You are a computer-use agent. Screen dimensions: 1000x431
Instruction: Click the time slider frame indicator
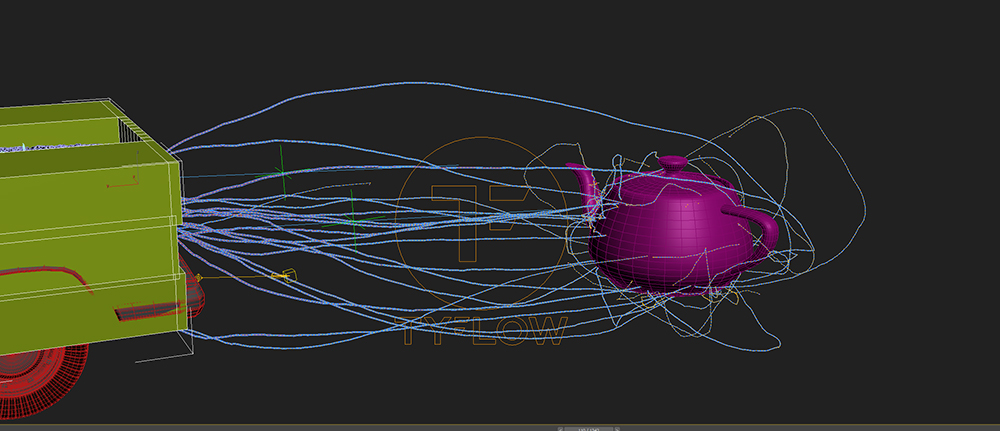pyautogui.click(x=586, y=428)
